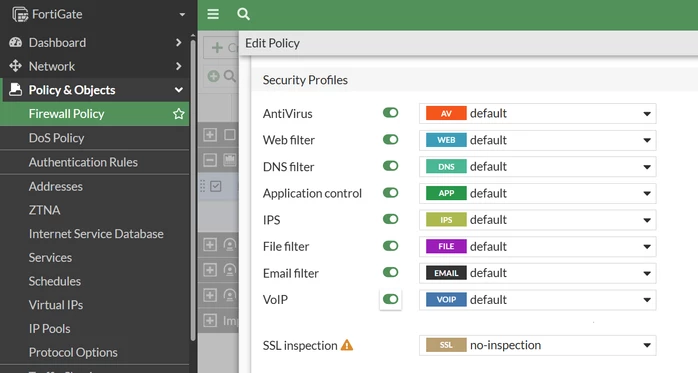The width and height of the screenshot is (698, 373).
Task: Toggle the VoIP switch
Action: 390,299
